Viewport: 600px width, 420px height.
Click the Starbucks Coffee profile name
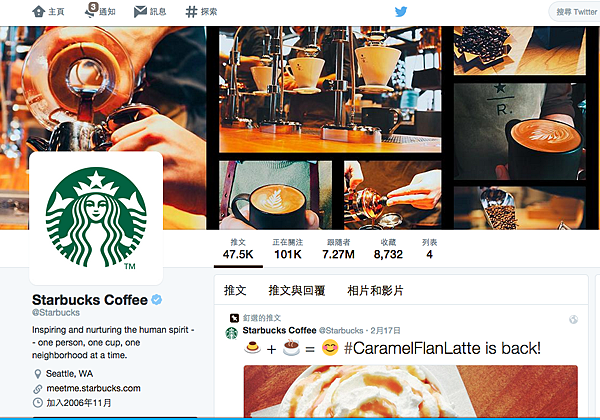(90, 300)
